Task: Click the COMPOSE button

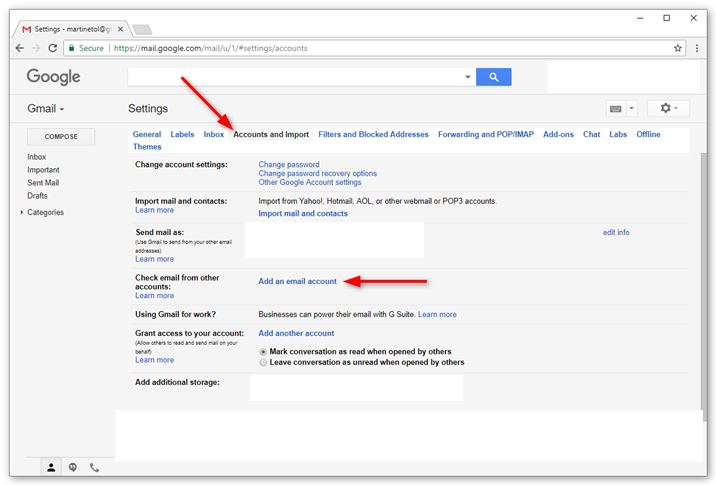Action: click(x=61, y=137)
